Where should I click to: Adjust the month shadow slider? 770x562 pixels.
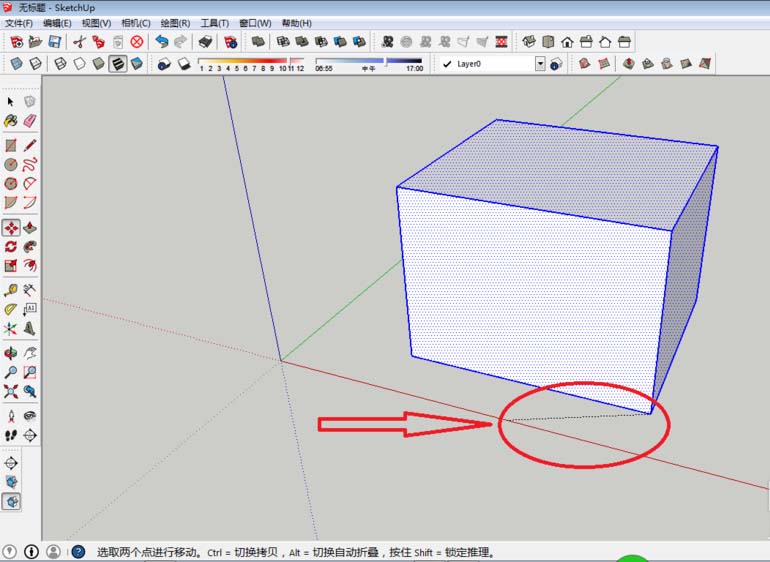(x=251, y=61)
